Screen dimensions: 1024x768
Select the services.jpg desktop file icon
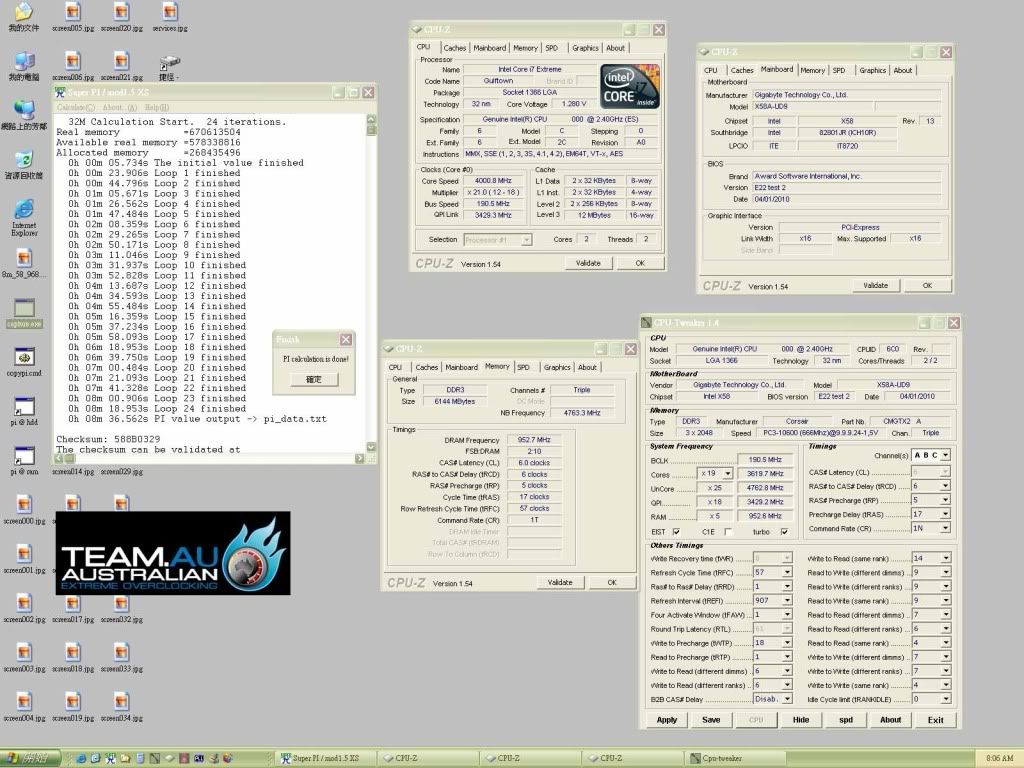(x=170, y=17)
